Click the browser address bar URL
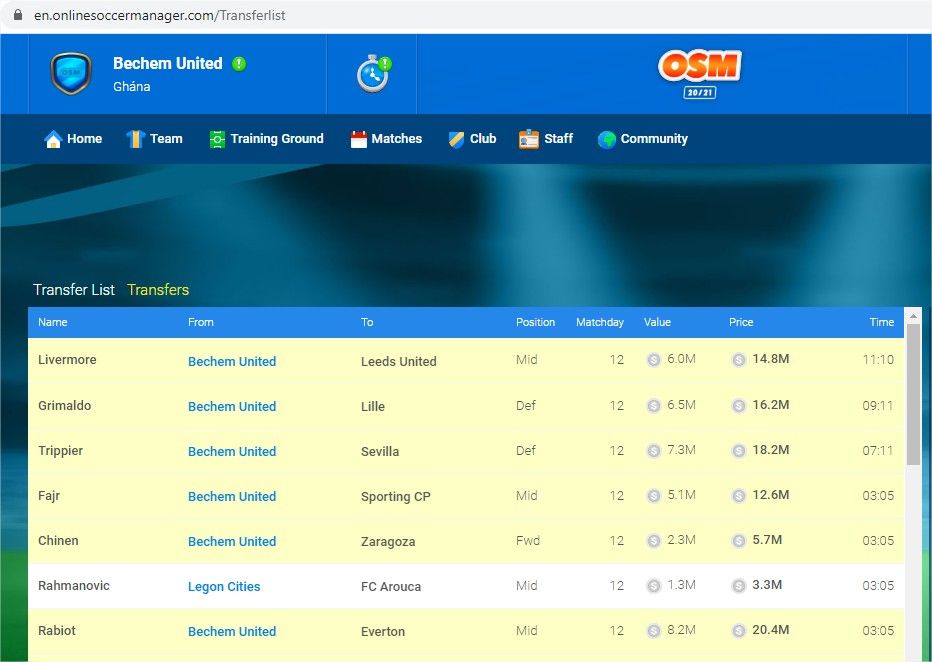 click(159, 15)
